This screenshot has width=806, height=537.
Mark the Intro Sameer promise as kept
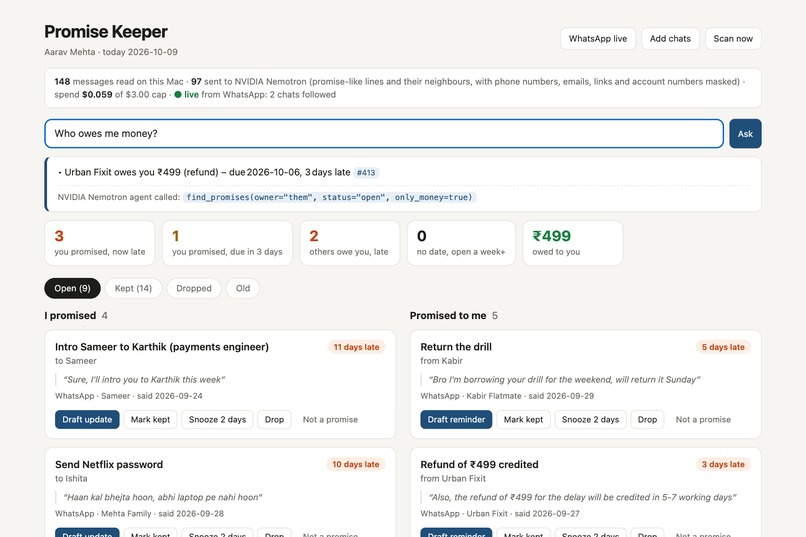(x=150, y=419)
